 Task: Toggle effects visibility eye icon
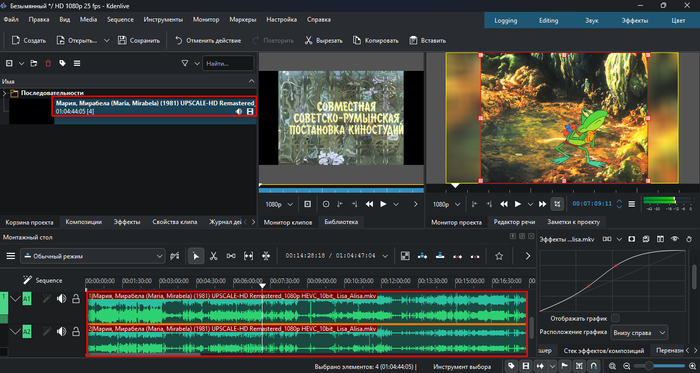click(675, 239)
